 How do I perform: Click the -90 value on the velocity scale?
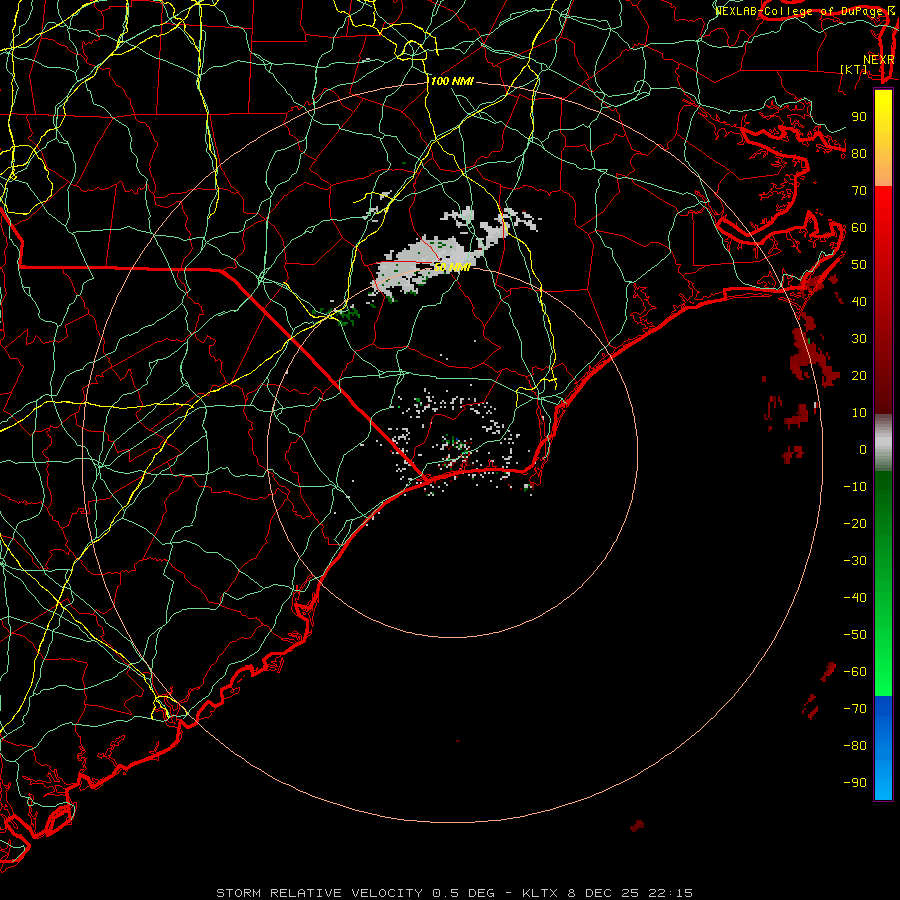[855, 783]
